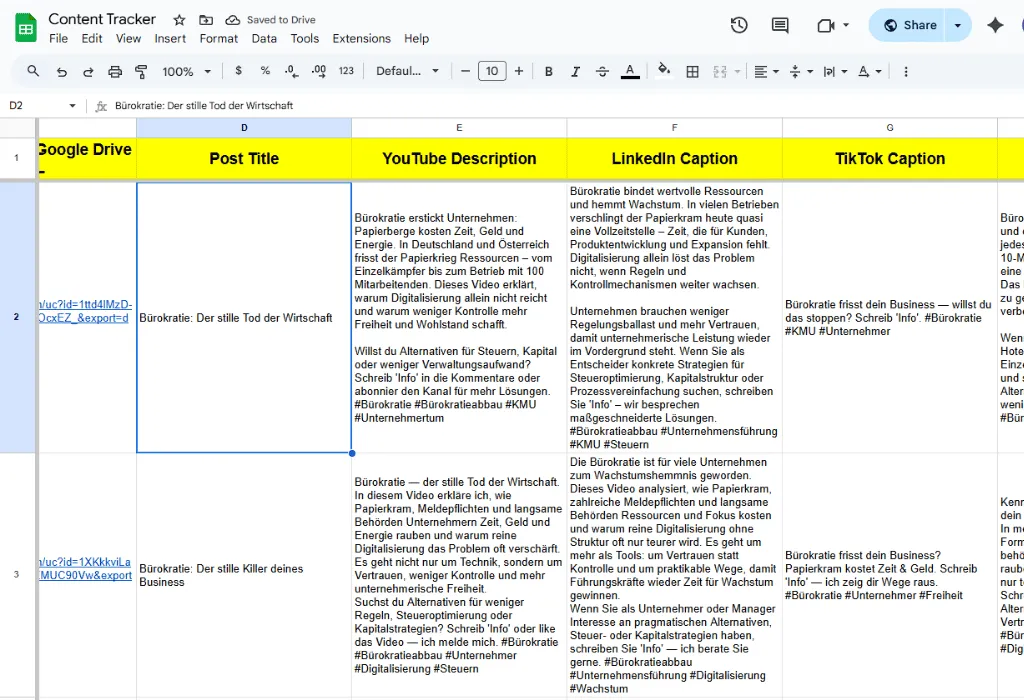
Task: Star the Content Tracker document
Action: point(179,20)
